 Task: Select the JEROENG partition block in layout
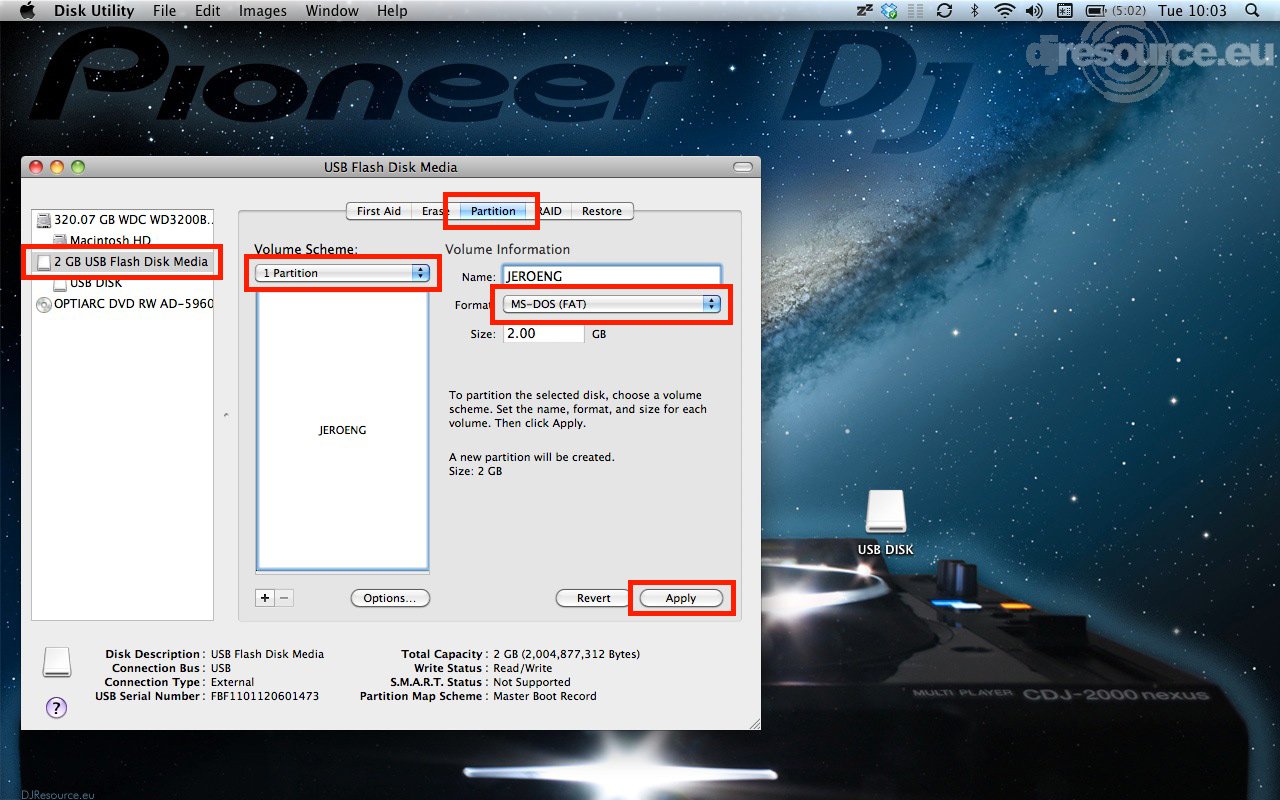[x=343, y=430]
